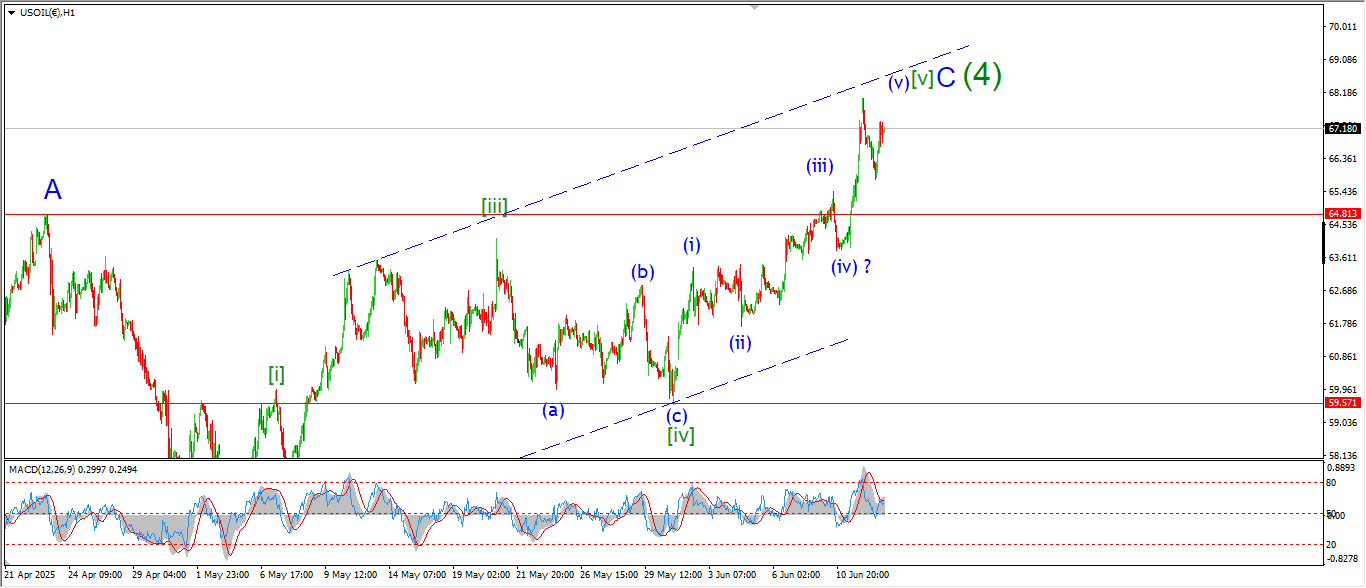Click the red 59.571 price level tag

click(1342, 403)
